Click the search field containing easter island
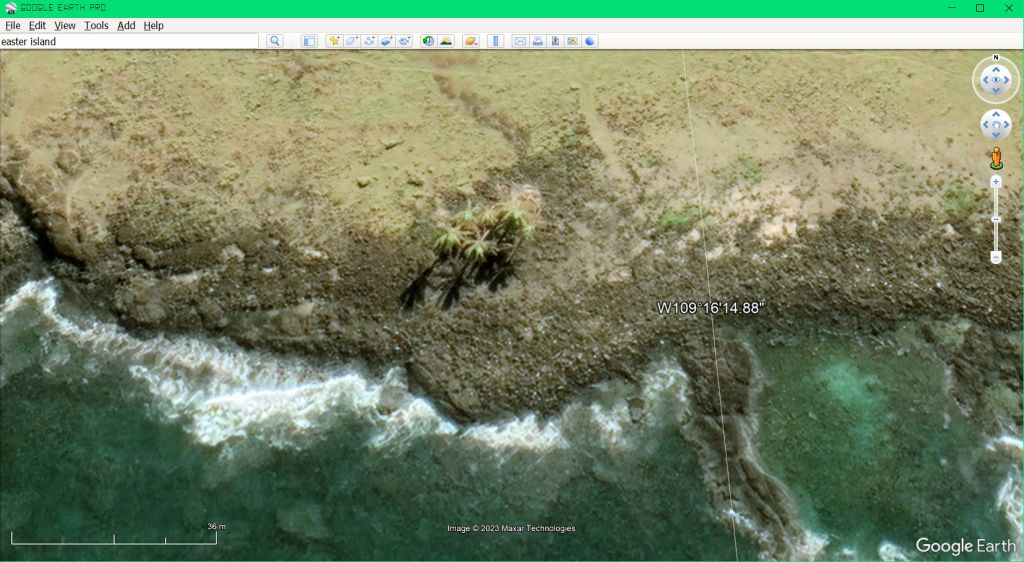Screen dimensions: 1024x562 [128, 41]
